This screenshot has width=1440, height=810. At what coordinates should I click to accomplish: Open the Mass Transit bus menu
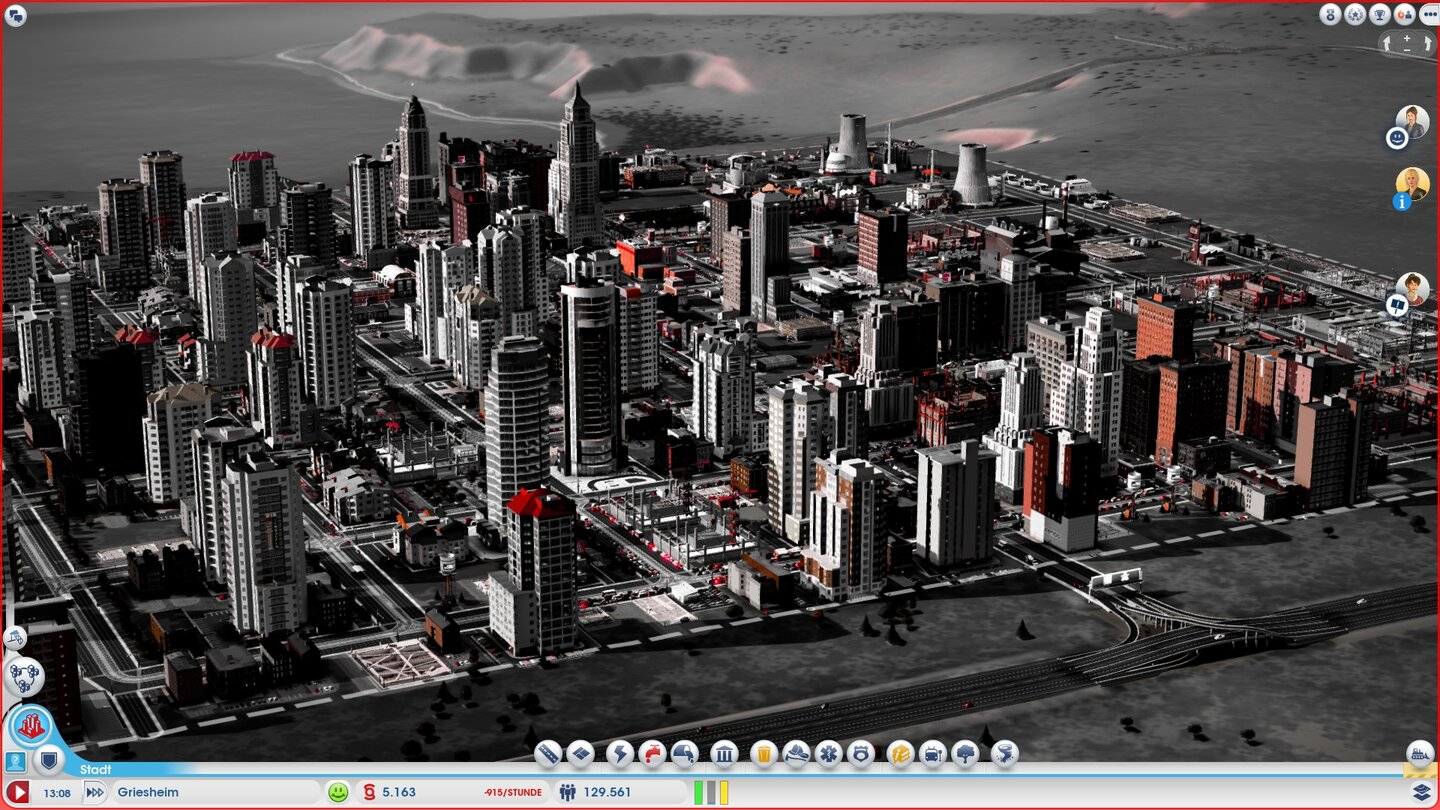tap(933, 753)
